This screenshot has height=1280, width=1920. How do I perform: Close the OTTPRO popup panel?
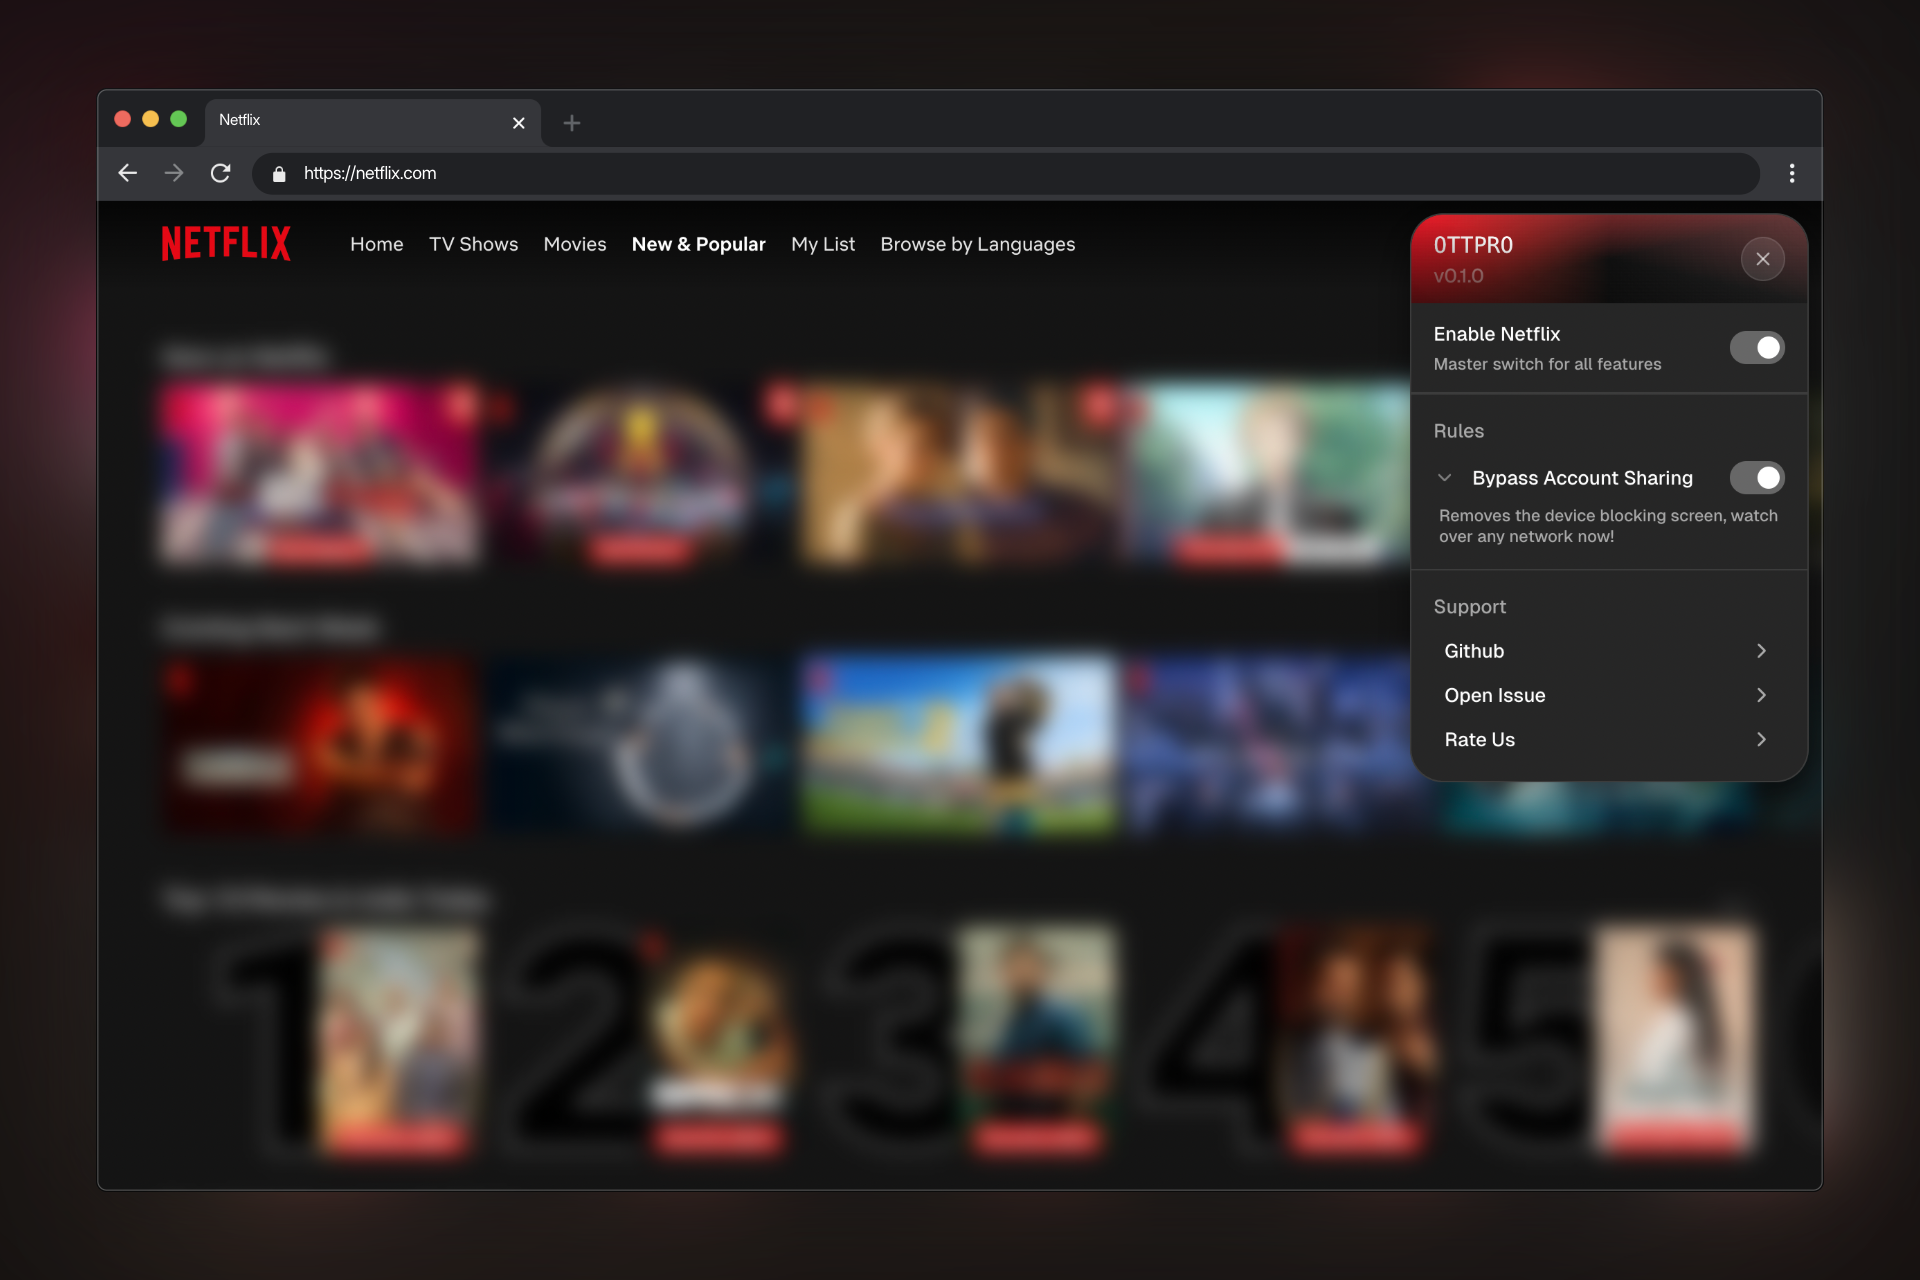coord(1762,259)
